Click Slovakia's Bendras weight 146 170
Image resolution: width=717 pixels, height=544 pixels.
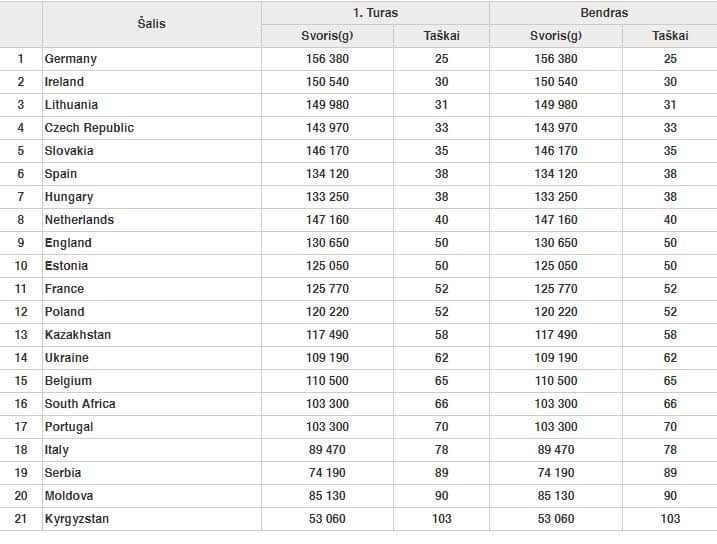[x=556, y=151]
